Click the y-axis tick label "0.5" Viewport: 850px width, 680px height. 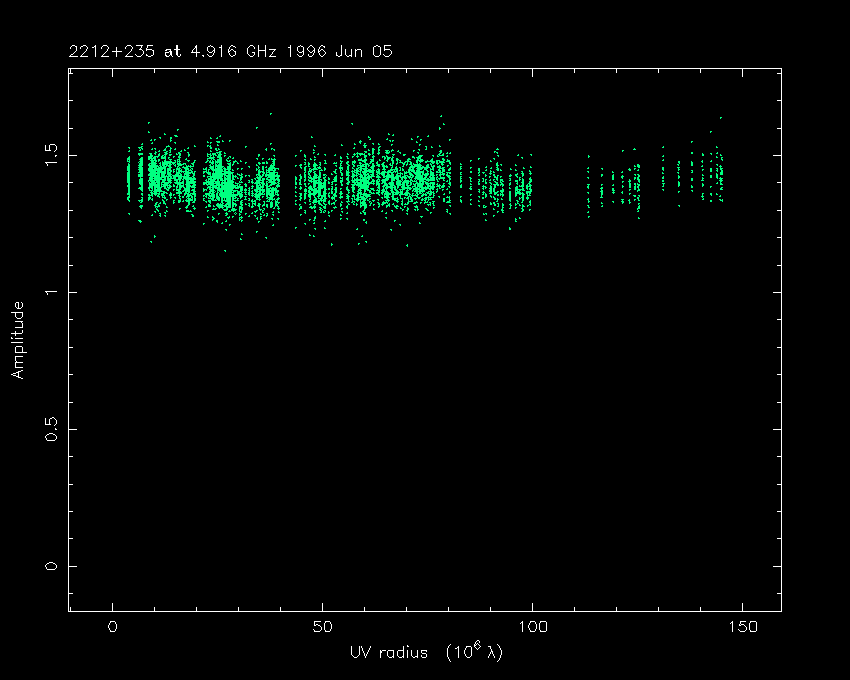[x=52, y=429]
